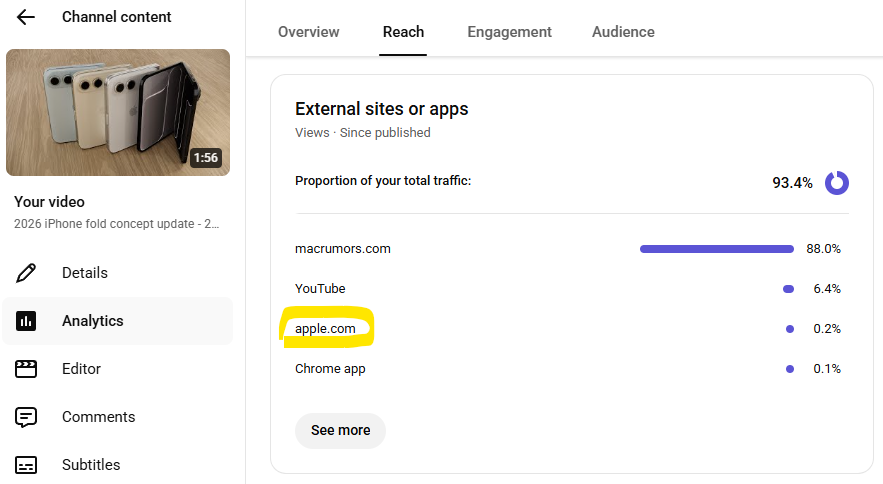Click the 1:56 video duration badge
The width and height of the screenshot is (883, 484).
(206, 158)
